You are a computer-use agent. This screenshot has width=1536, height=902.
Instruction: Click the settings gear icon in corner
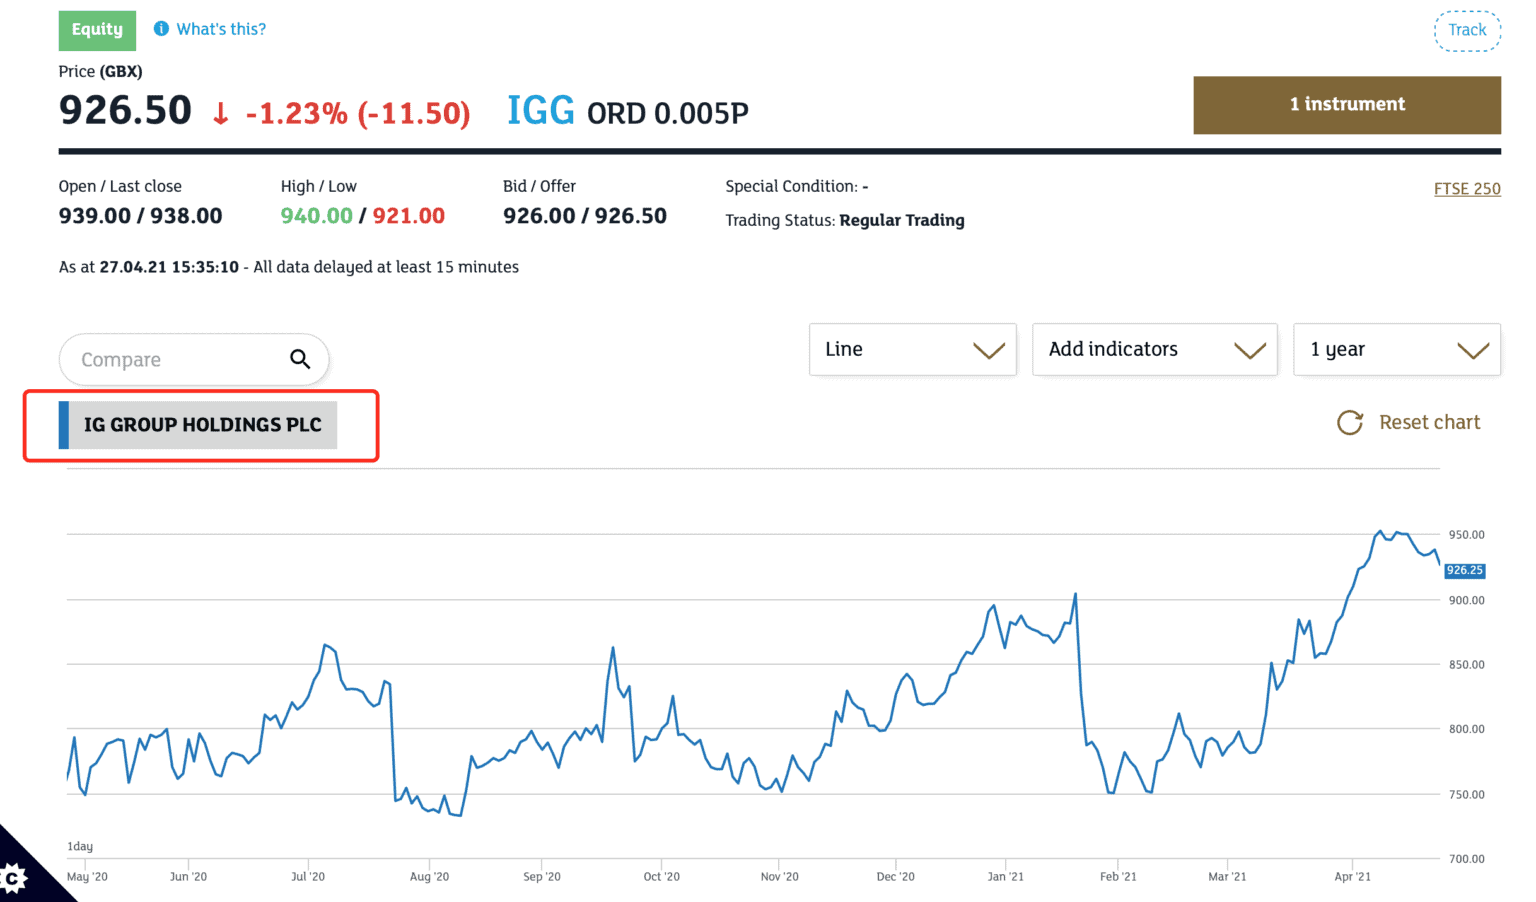coord(12,879)
